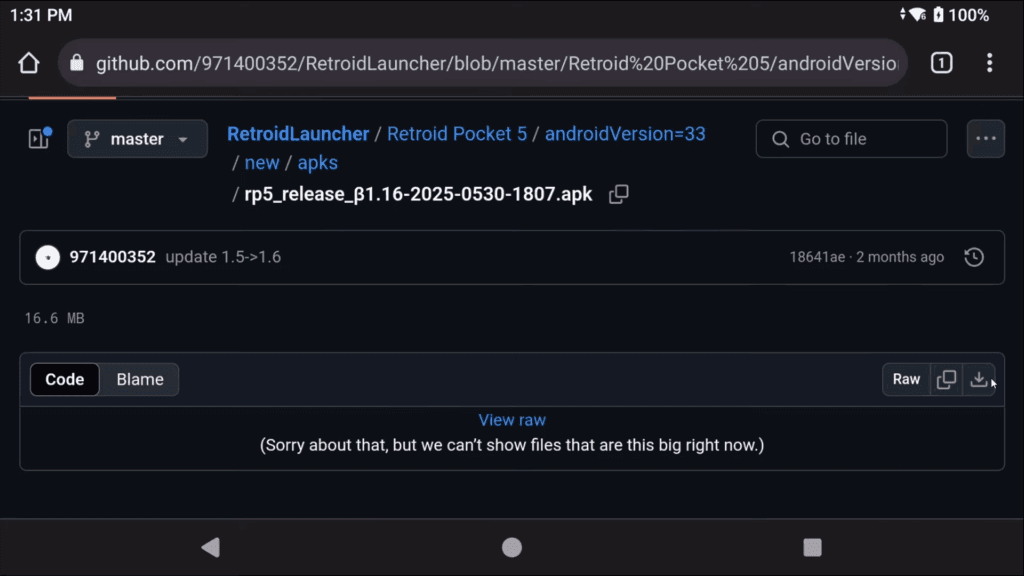
Task: Go to the androidVersion=33 folder
Action: click(x=625, y=134)
